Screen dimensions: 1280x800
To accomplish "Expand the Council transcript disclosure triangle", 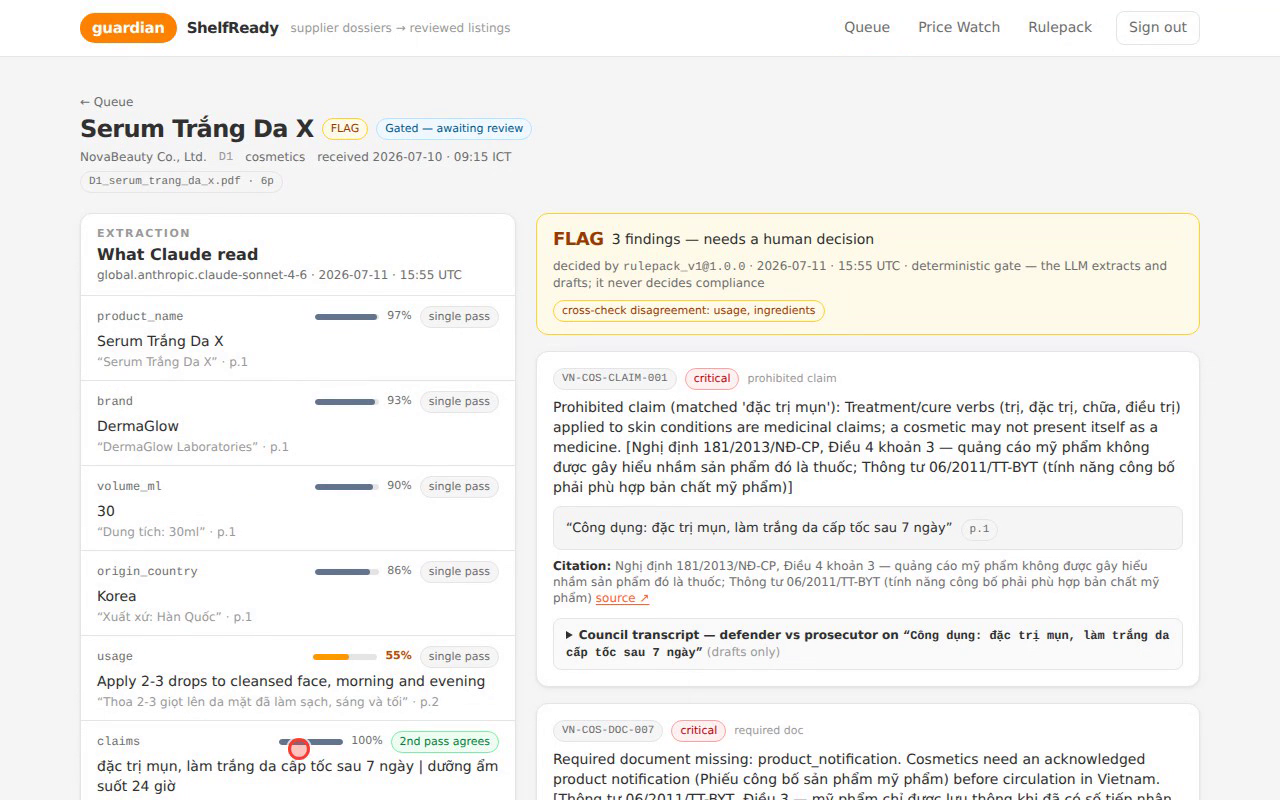I will pos(569,635).
